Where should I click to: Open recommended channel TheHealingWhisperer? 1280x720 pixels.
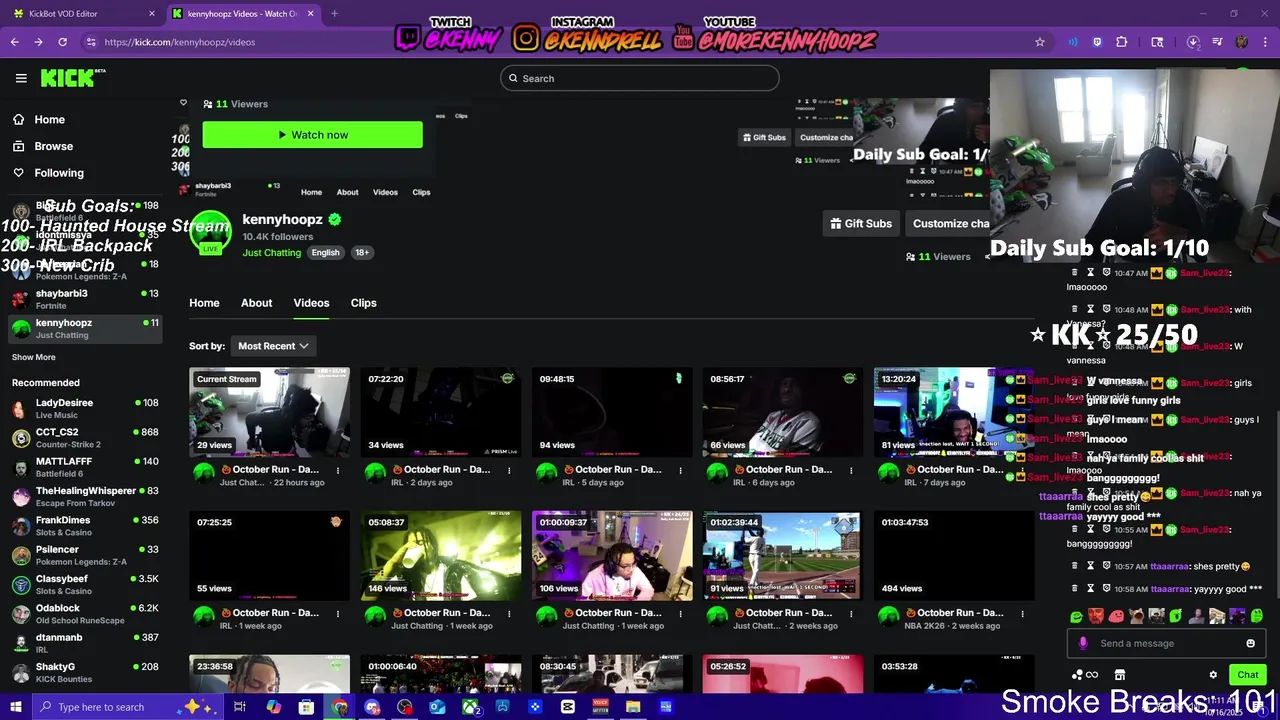point(85,496)
